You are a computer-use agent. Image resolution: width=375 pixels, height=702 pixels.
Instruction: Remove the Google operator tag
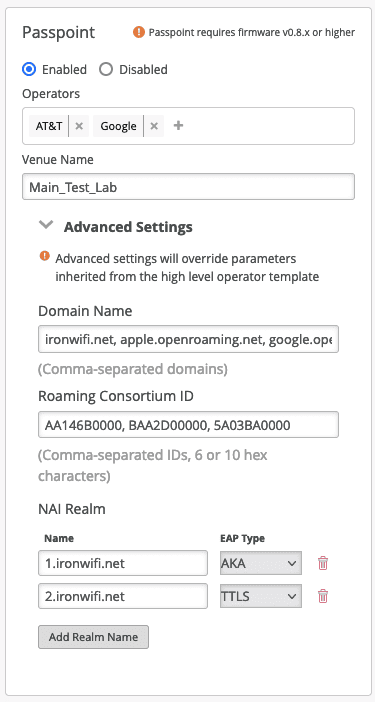(x=154, y=126)
